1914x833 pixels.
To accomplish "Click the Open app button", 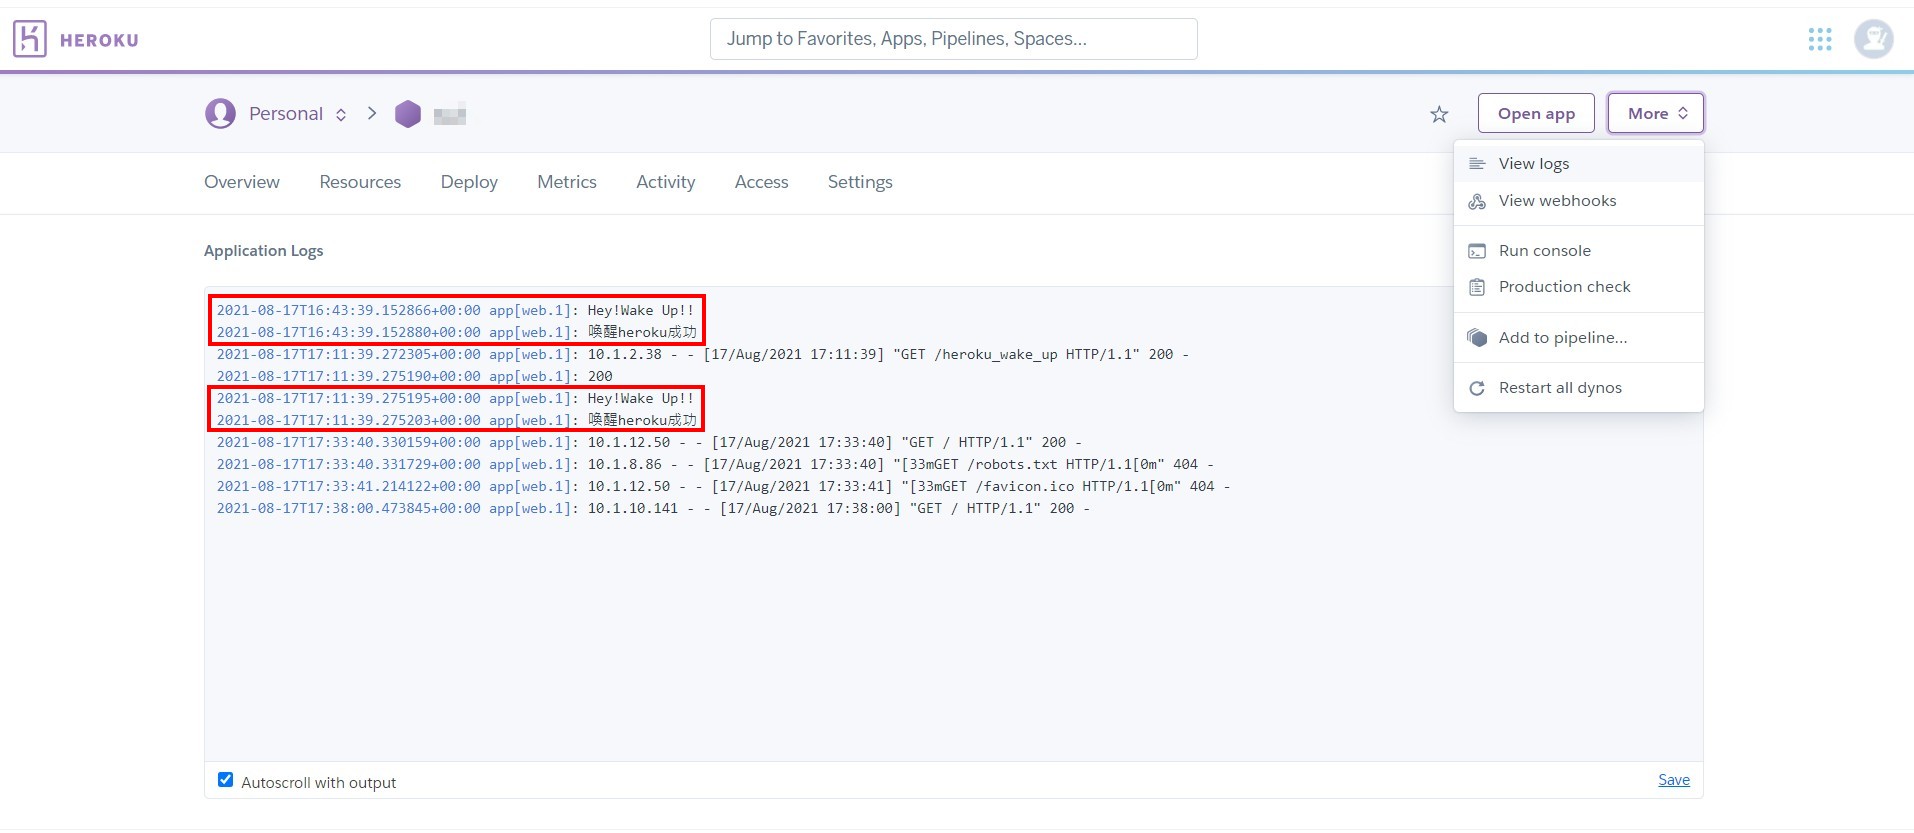I will (1536, 113).
